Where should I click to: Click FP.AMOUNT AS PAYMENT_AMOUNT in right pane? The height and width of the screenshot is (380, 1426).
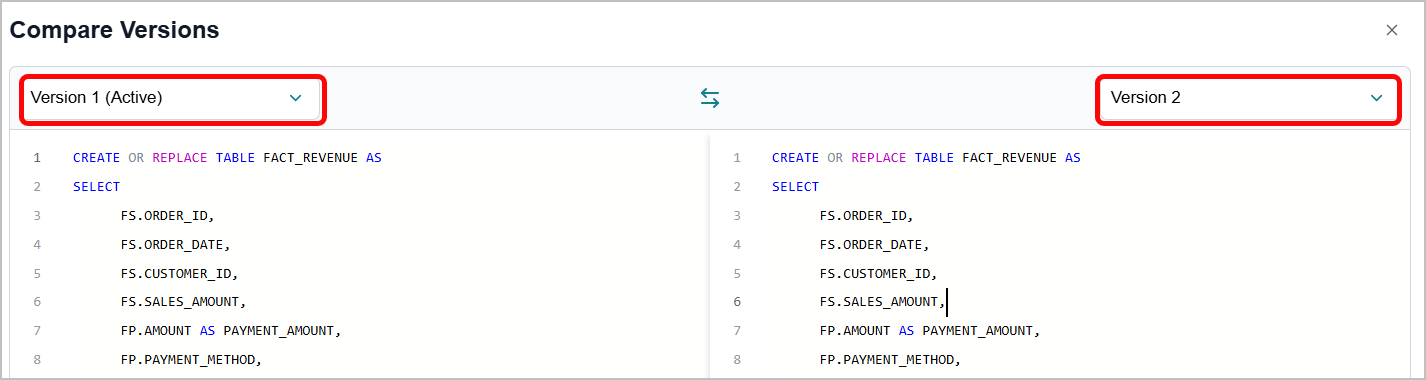pyautogui.click(x=930, y=331)
